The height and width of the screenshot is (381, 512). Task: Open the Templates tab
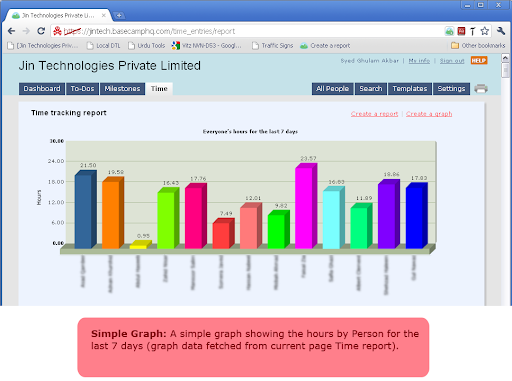(x=410, y=89)
